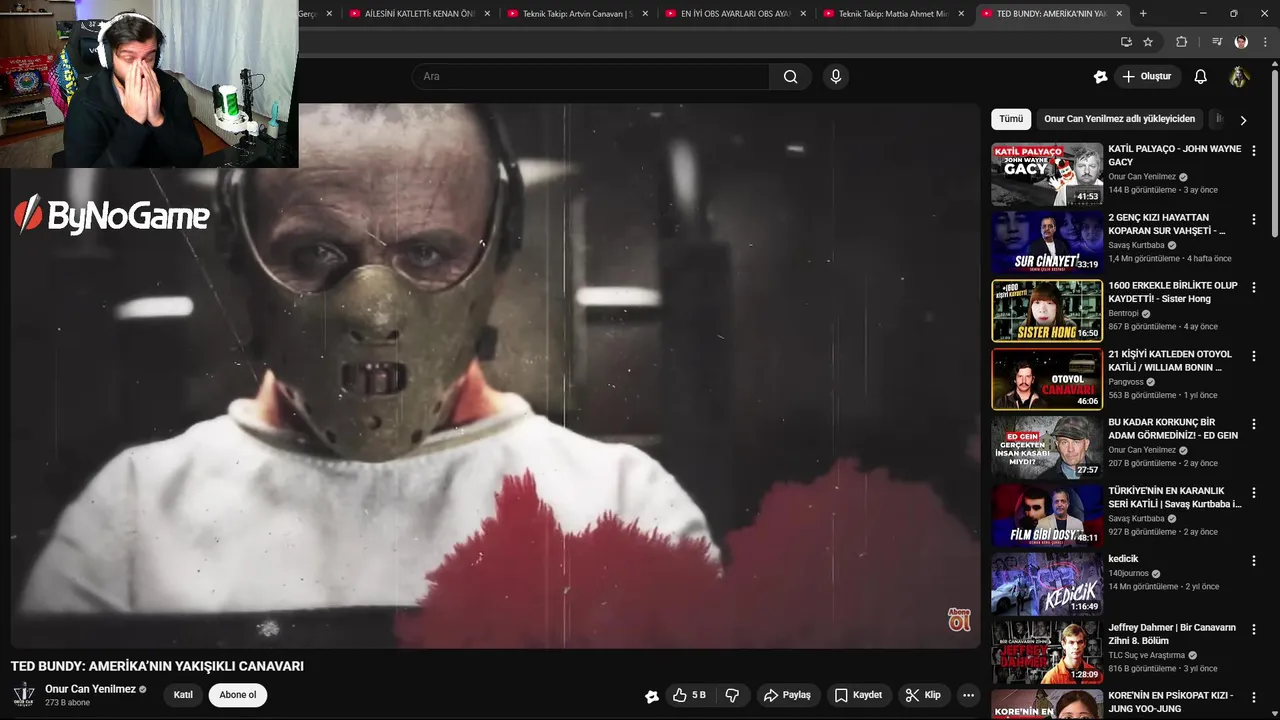
Task: Click the Bentropi channel name
Action: [x=1125, y=314]
